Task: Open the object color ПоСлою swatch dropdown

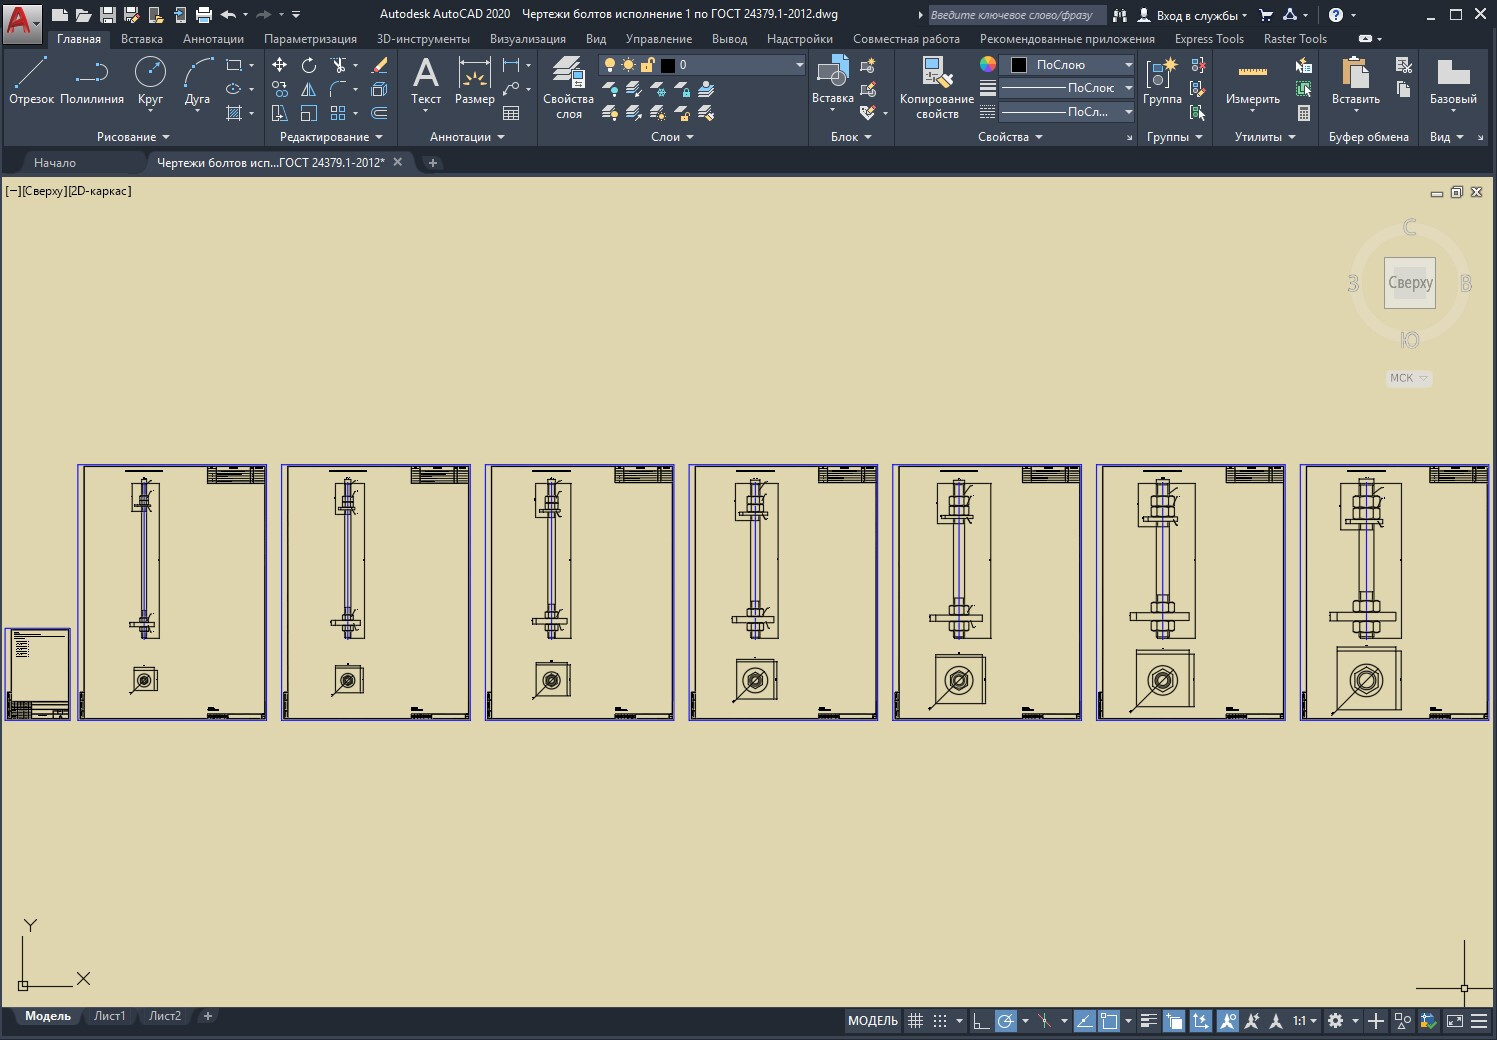Action: click(x=1070, y=65)
